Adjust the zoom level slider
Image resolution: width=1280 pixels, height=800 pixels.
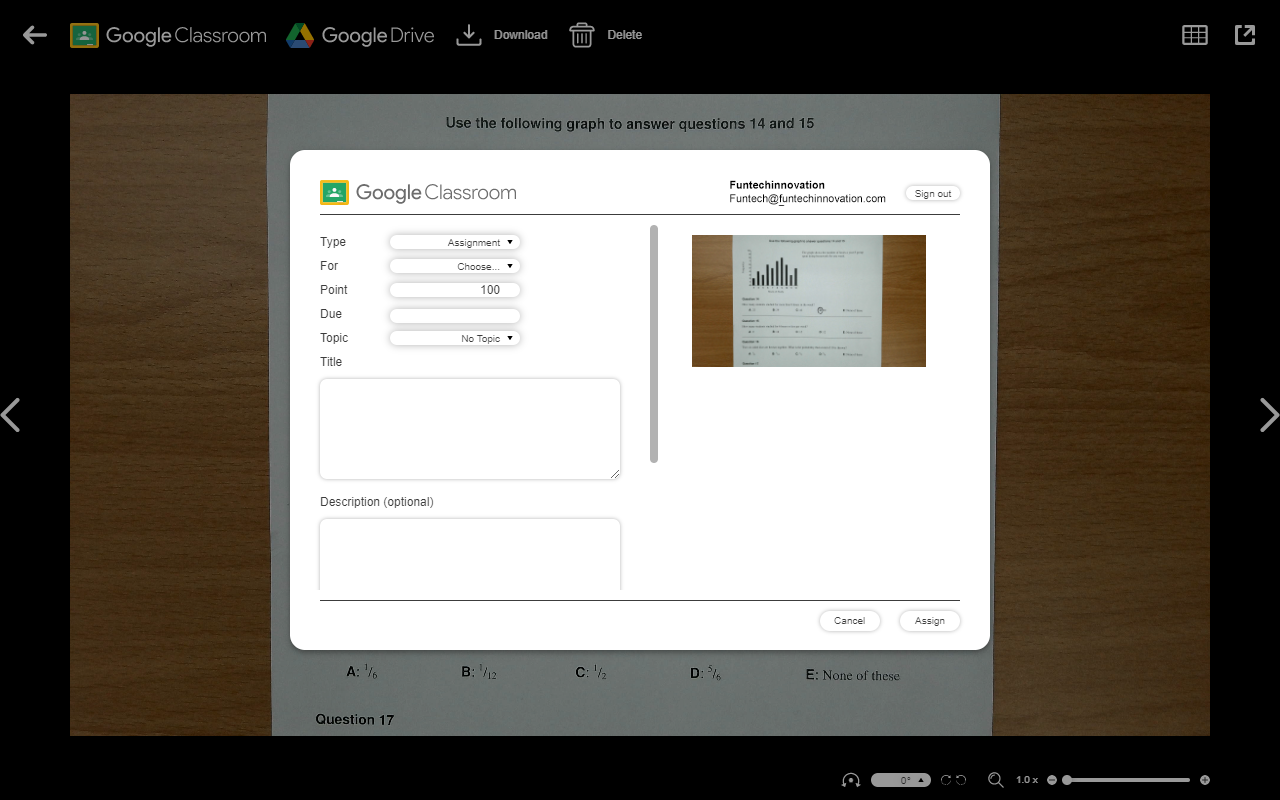(x=1126, y=780)
